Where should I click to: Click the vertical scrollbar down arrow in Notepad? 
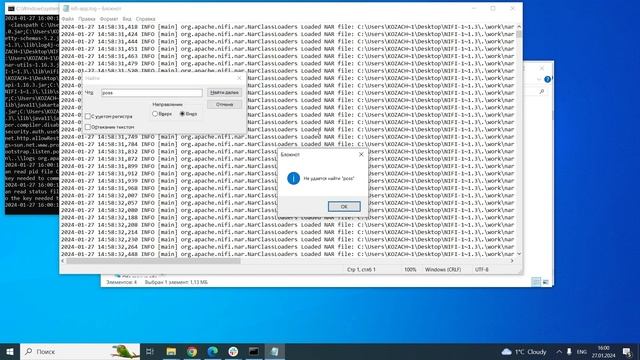point(519,254)
